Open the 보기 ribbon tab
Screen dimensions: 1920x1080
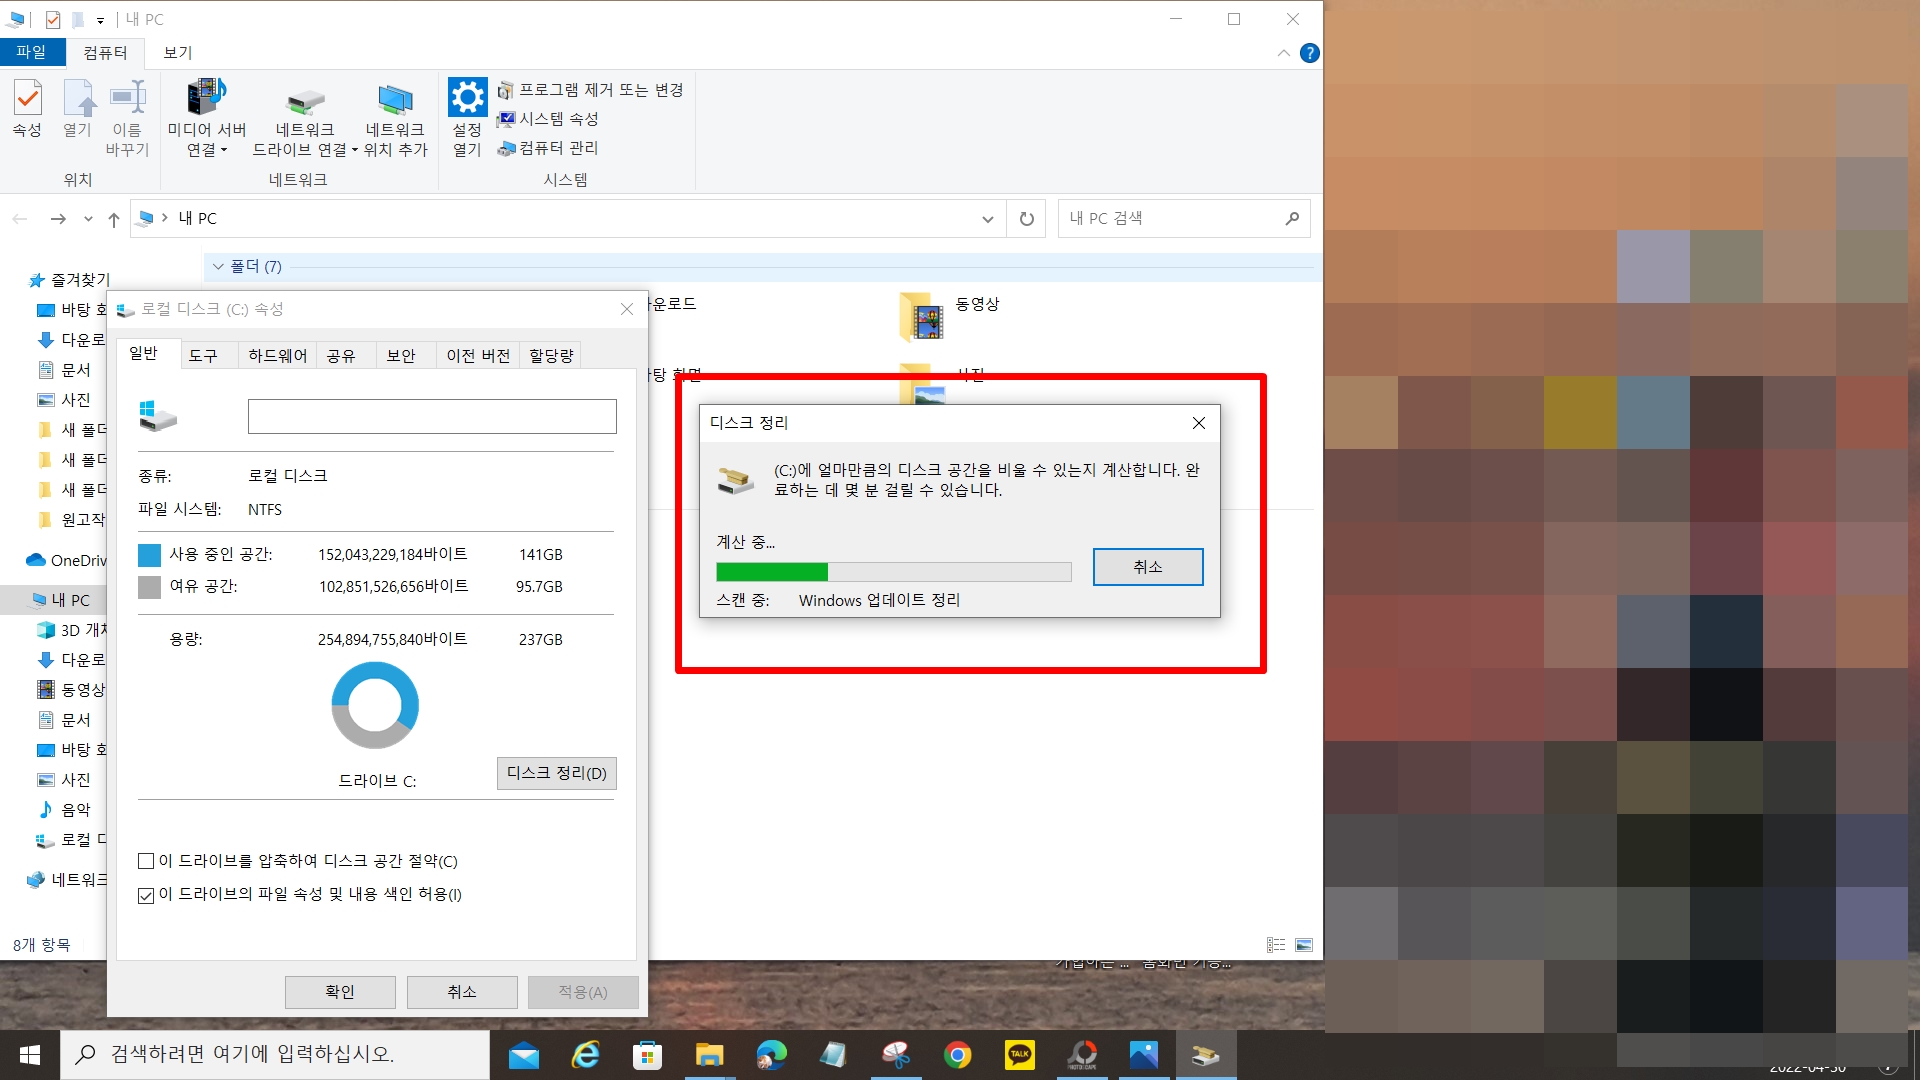[177, 53]
